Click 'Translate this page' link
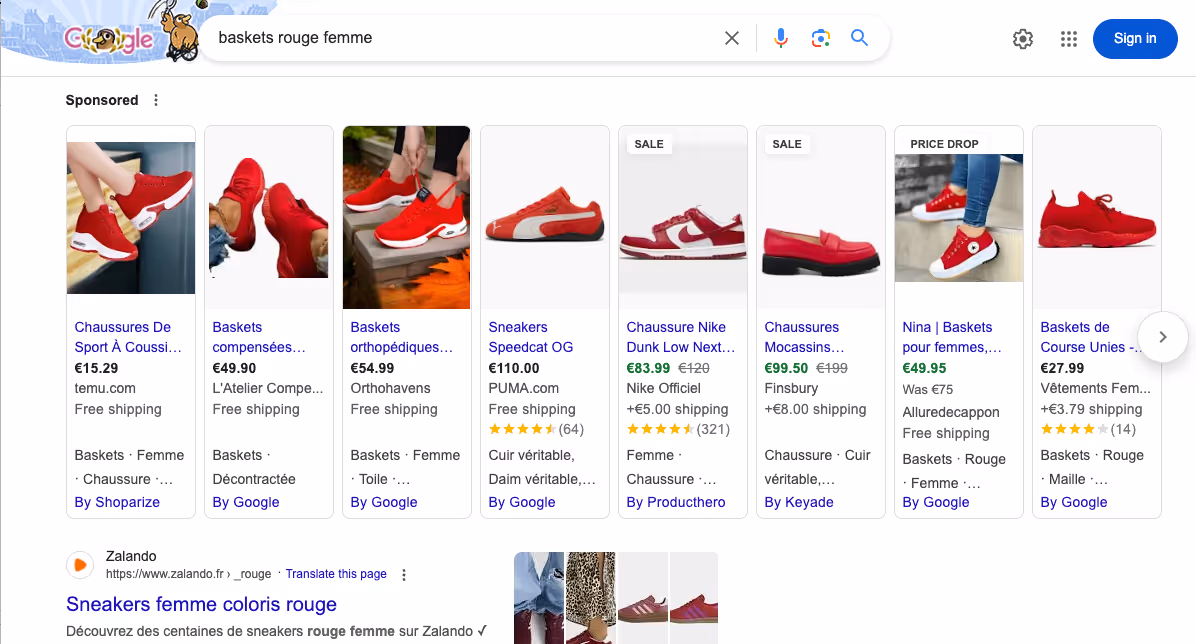Viewport: 1196px width, 644px height. [336, 574]
